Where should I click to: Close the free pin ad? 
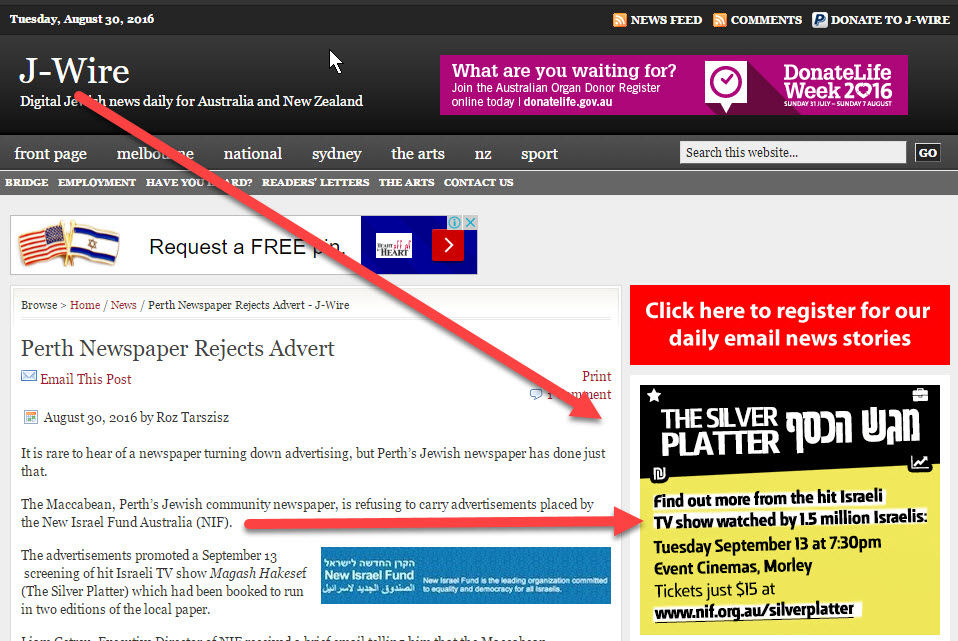tap(470, 222)
